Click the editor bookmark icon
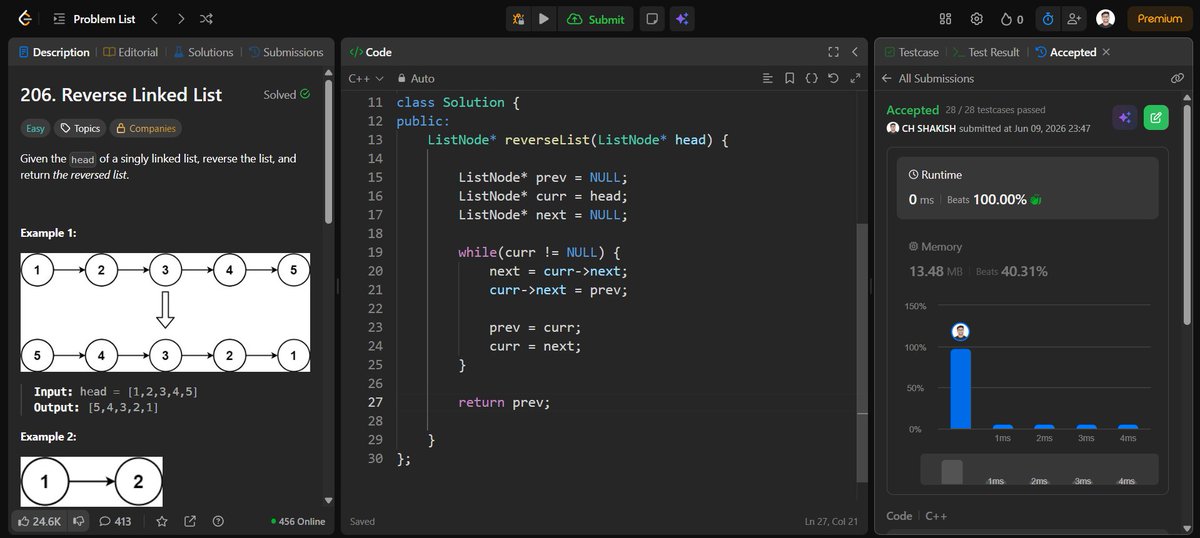The image size is (1200, 538). pyautogui.click(x=790, y=78)
